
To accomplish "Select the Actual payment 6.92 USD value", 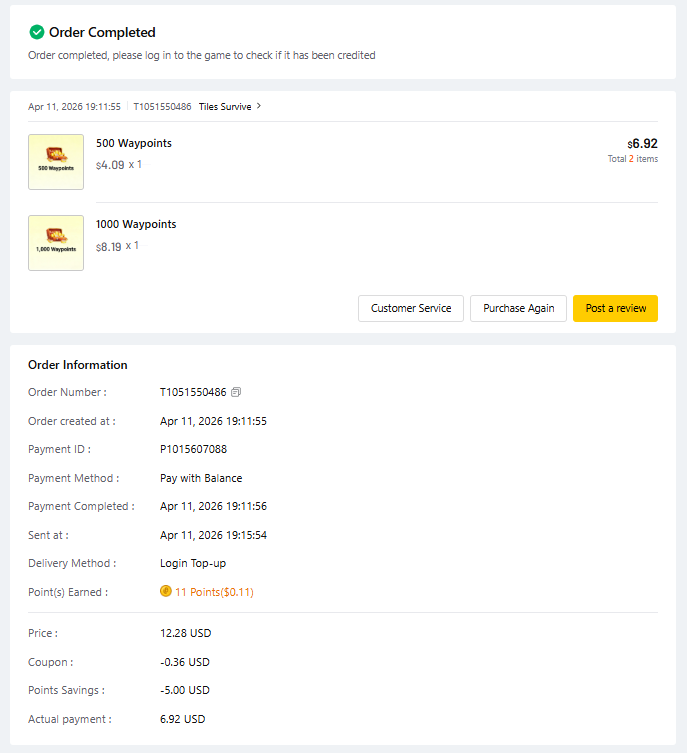I will coord(182,719).
